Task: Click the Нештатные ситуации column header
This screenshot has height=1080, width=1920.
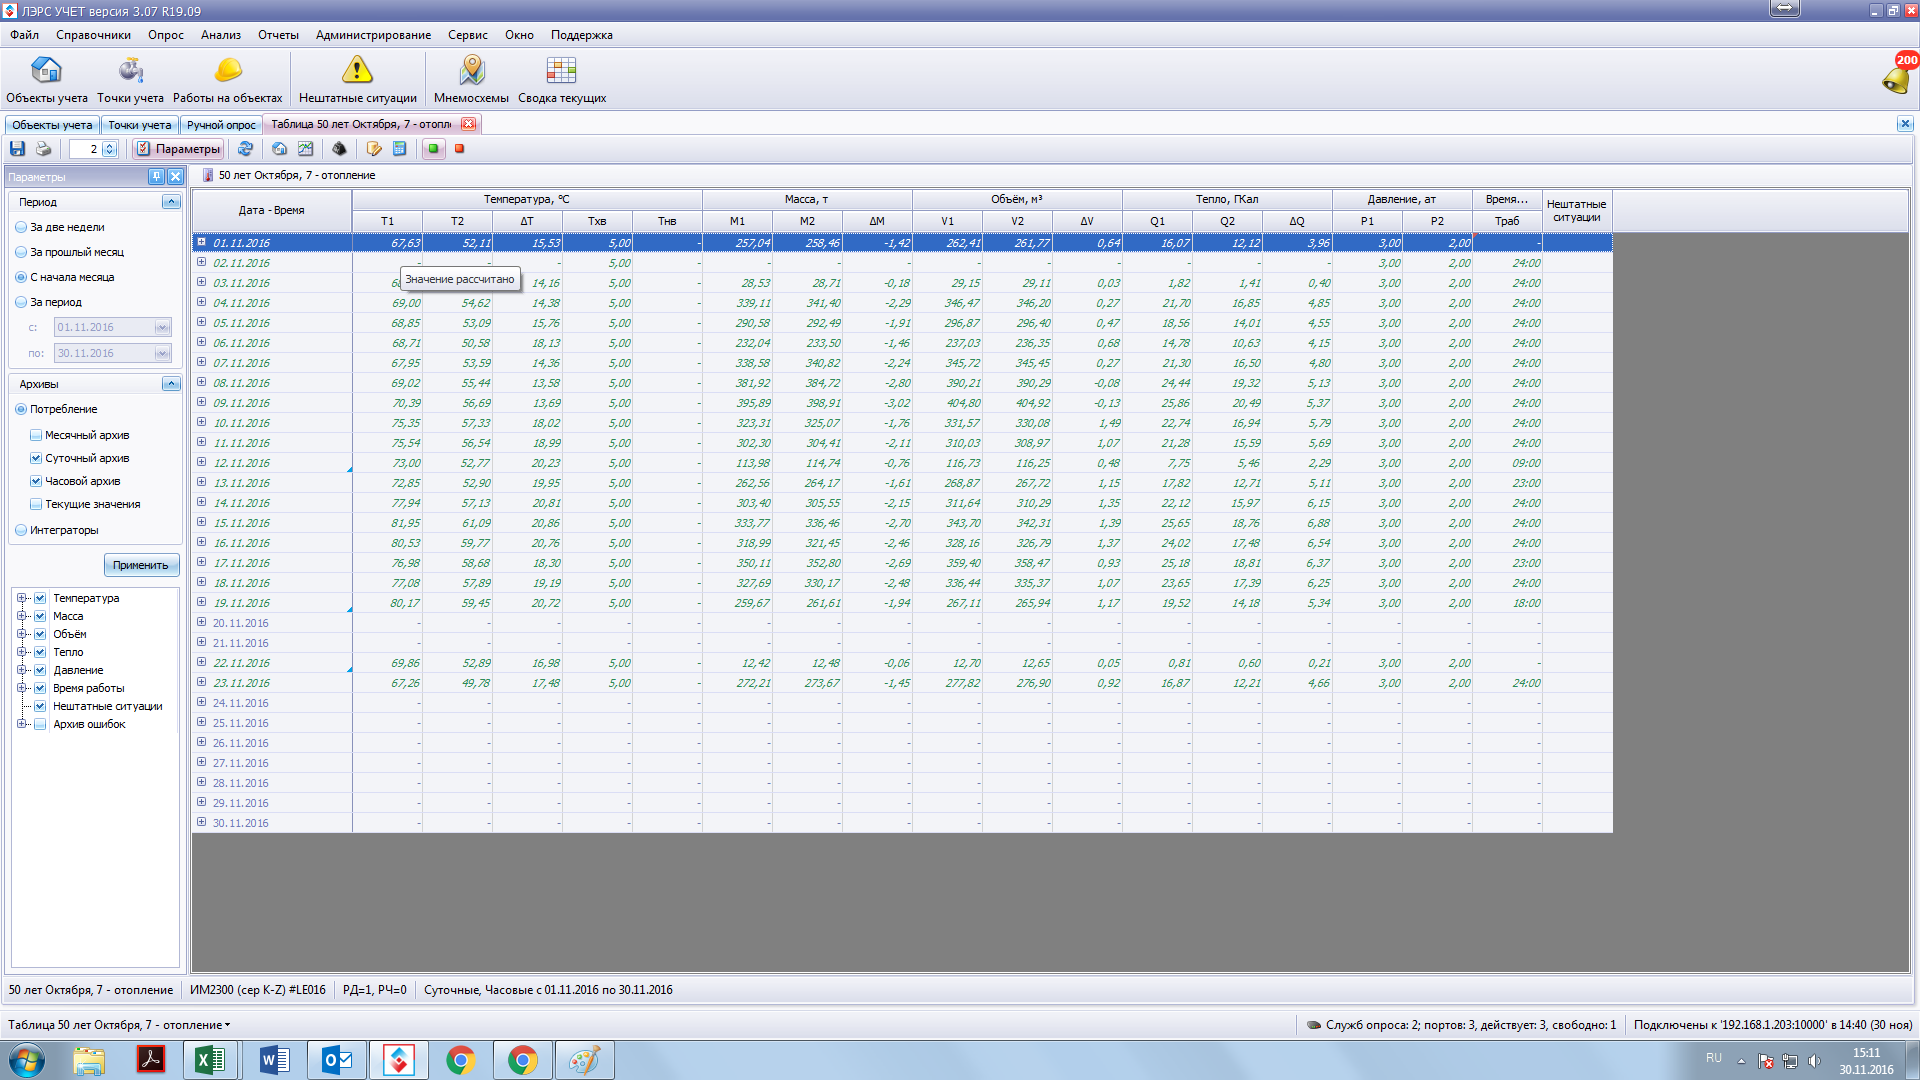Action: [1577, 210]
